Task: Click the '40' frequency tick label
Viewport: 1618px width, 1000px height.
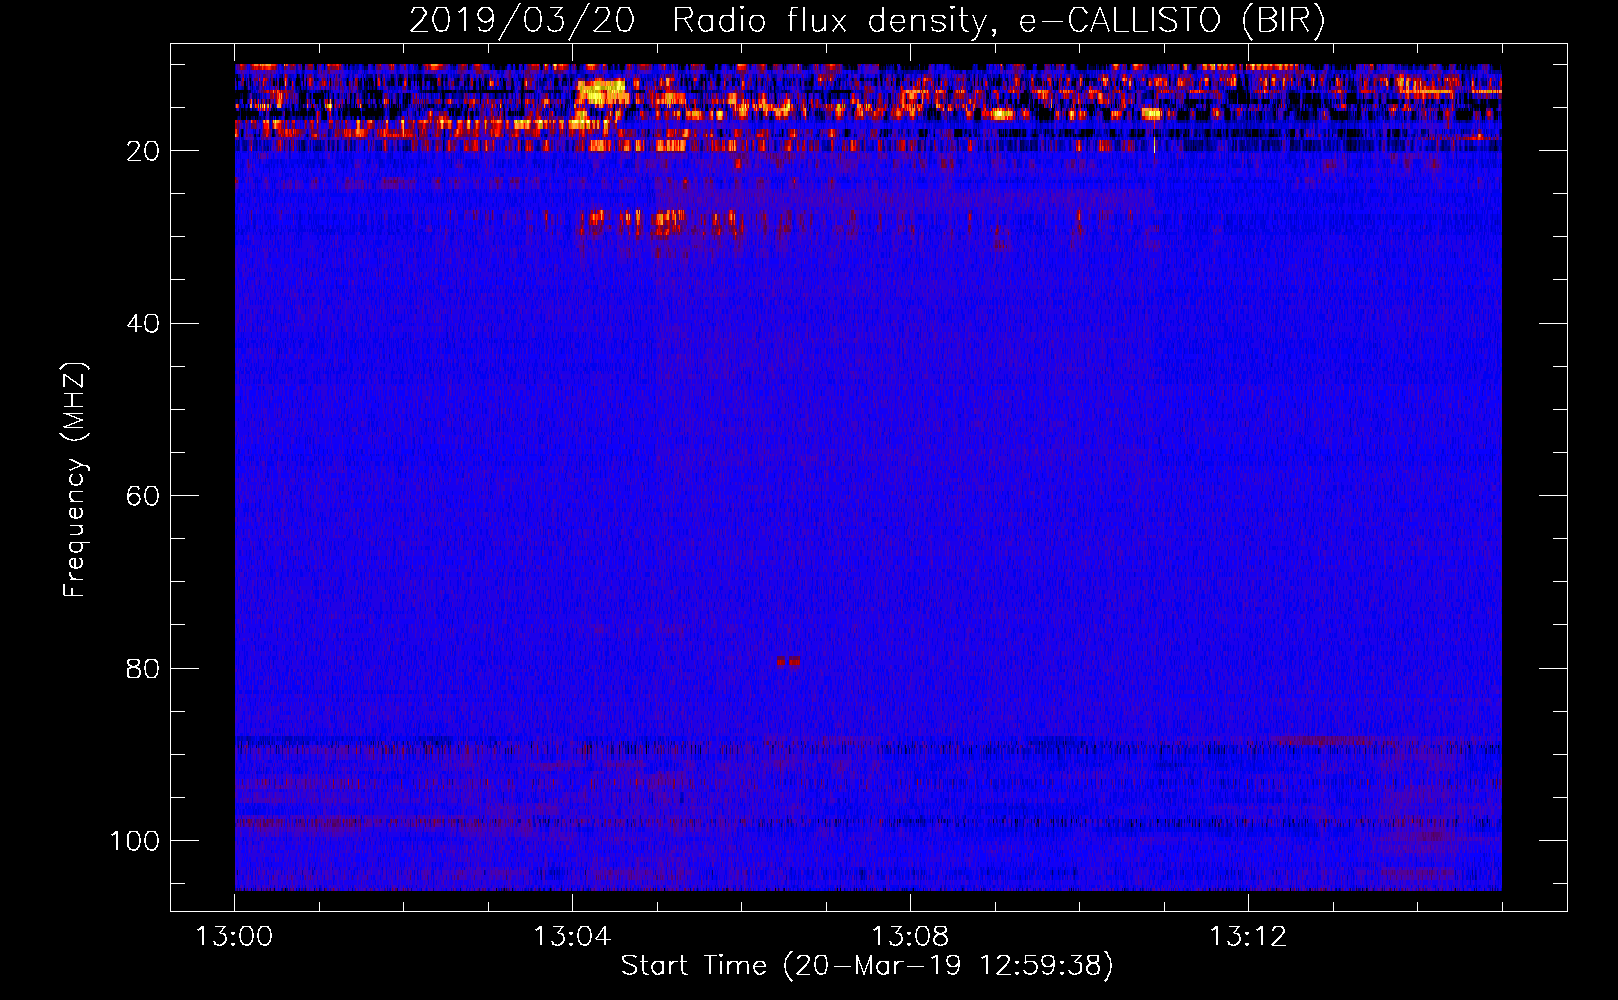Action: (143, 324)
